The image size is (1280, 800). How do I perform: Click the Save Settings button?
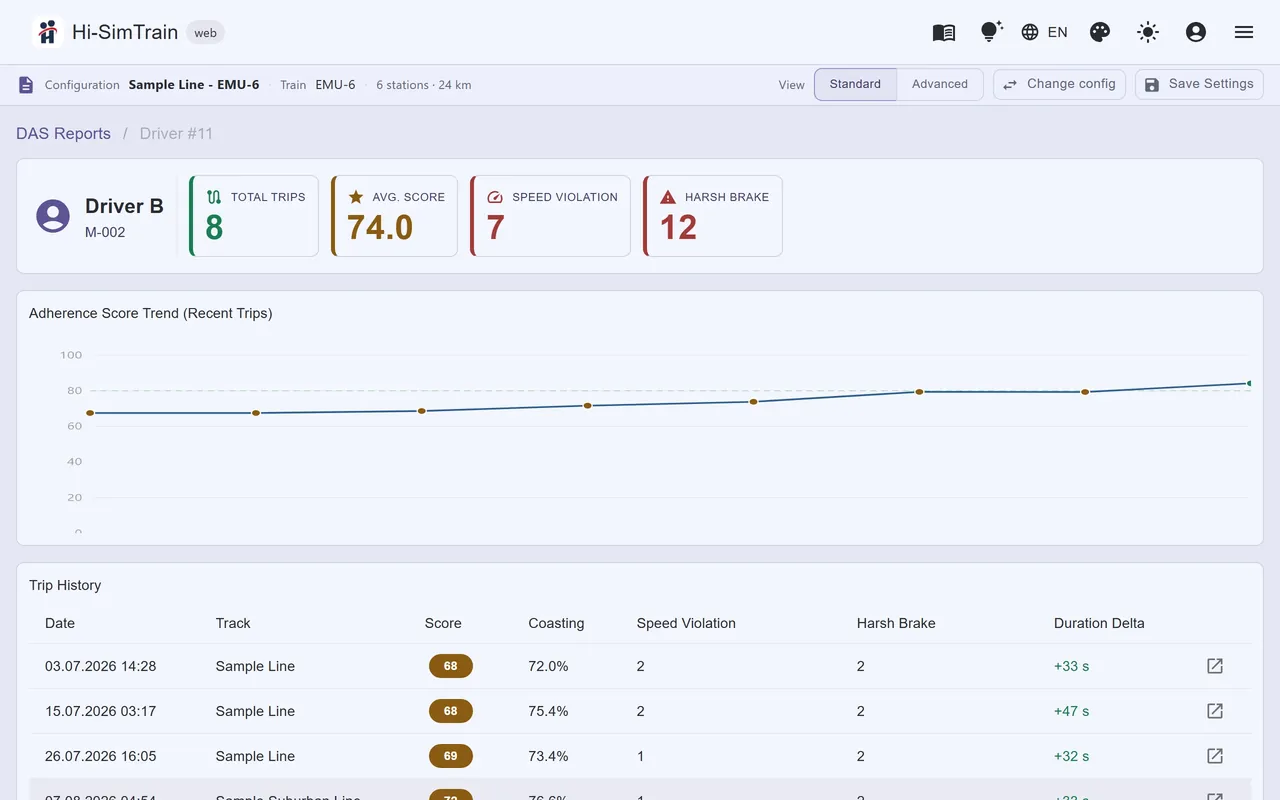pos(1199,84)
